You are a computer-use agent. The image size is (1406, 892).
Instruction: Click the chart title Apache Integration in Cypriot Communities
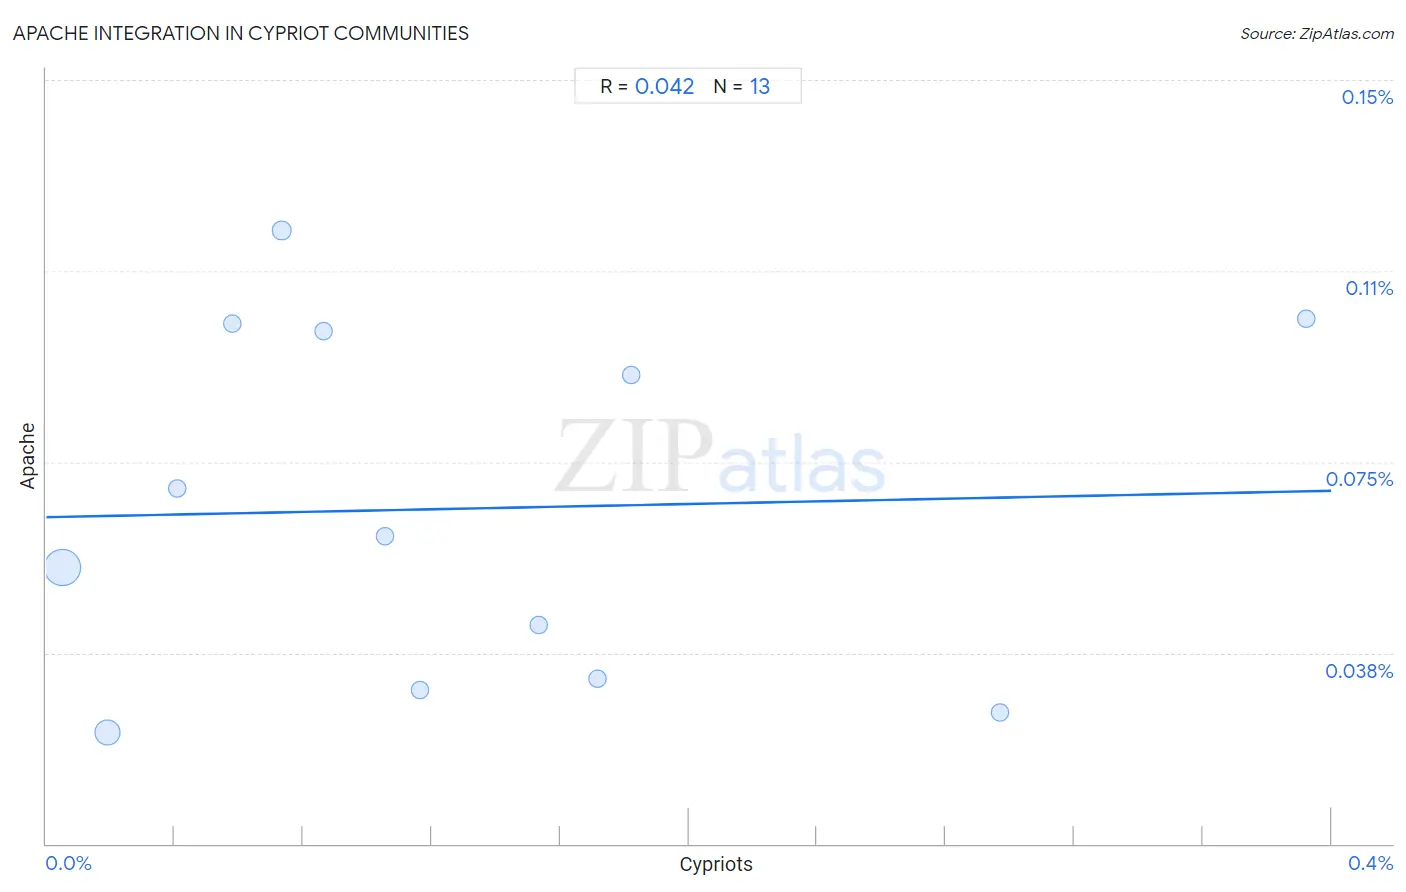point(241,33)
